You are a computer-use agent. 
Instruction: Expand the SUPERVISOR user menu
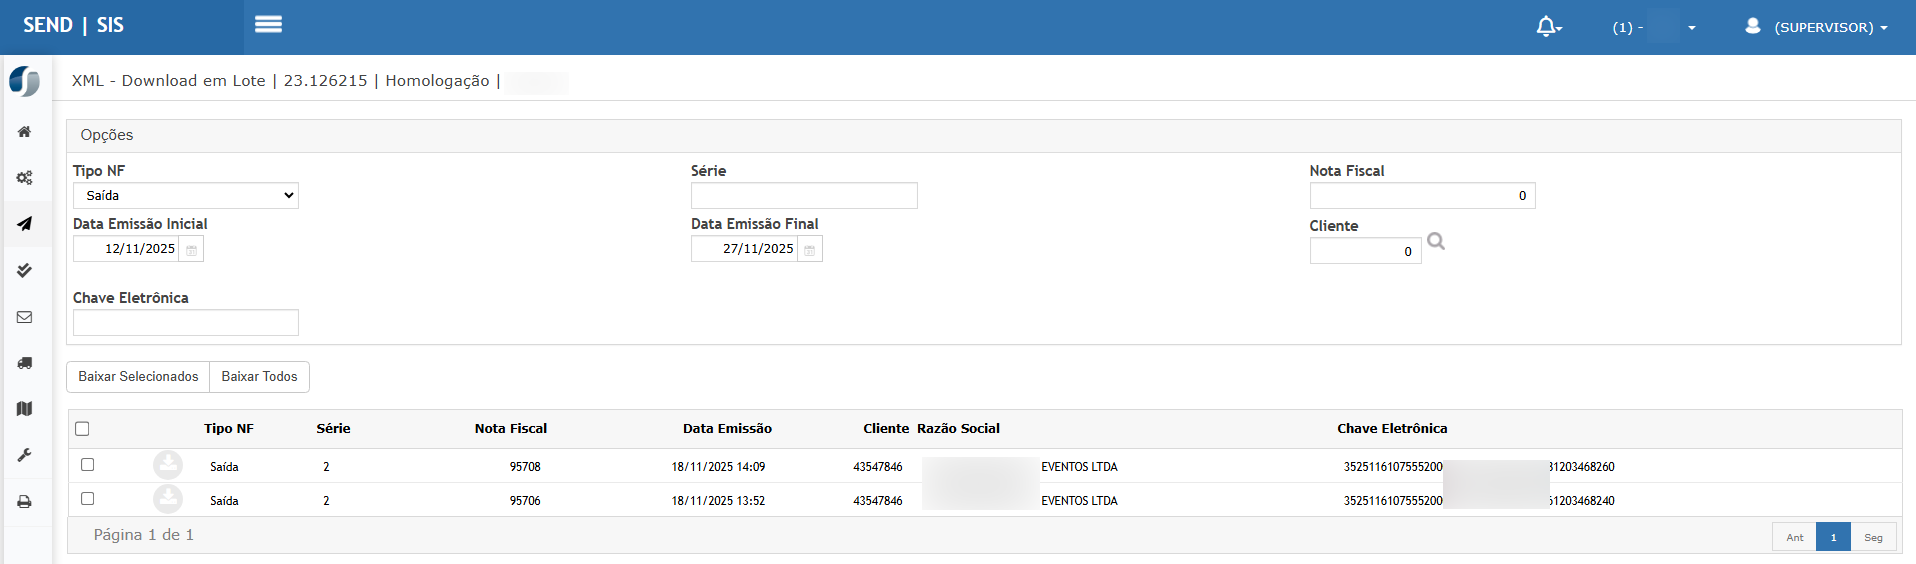(1817, 27)
